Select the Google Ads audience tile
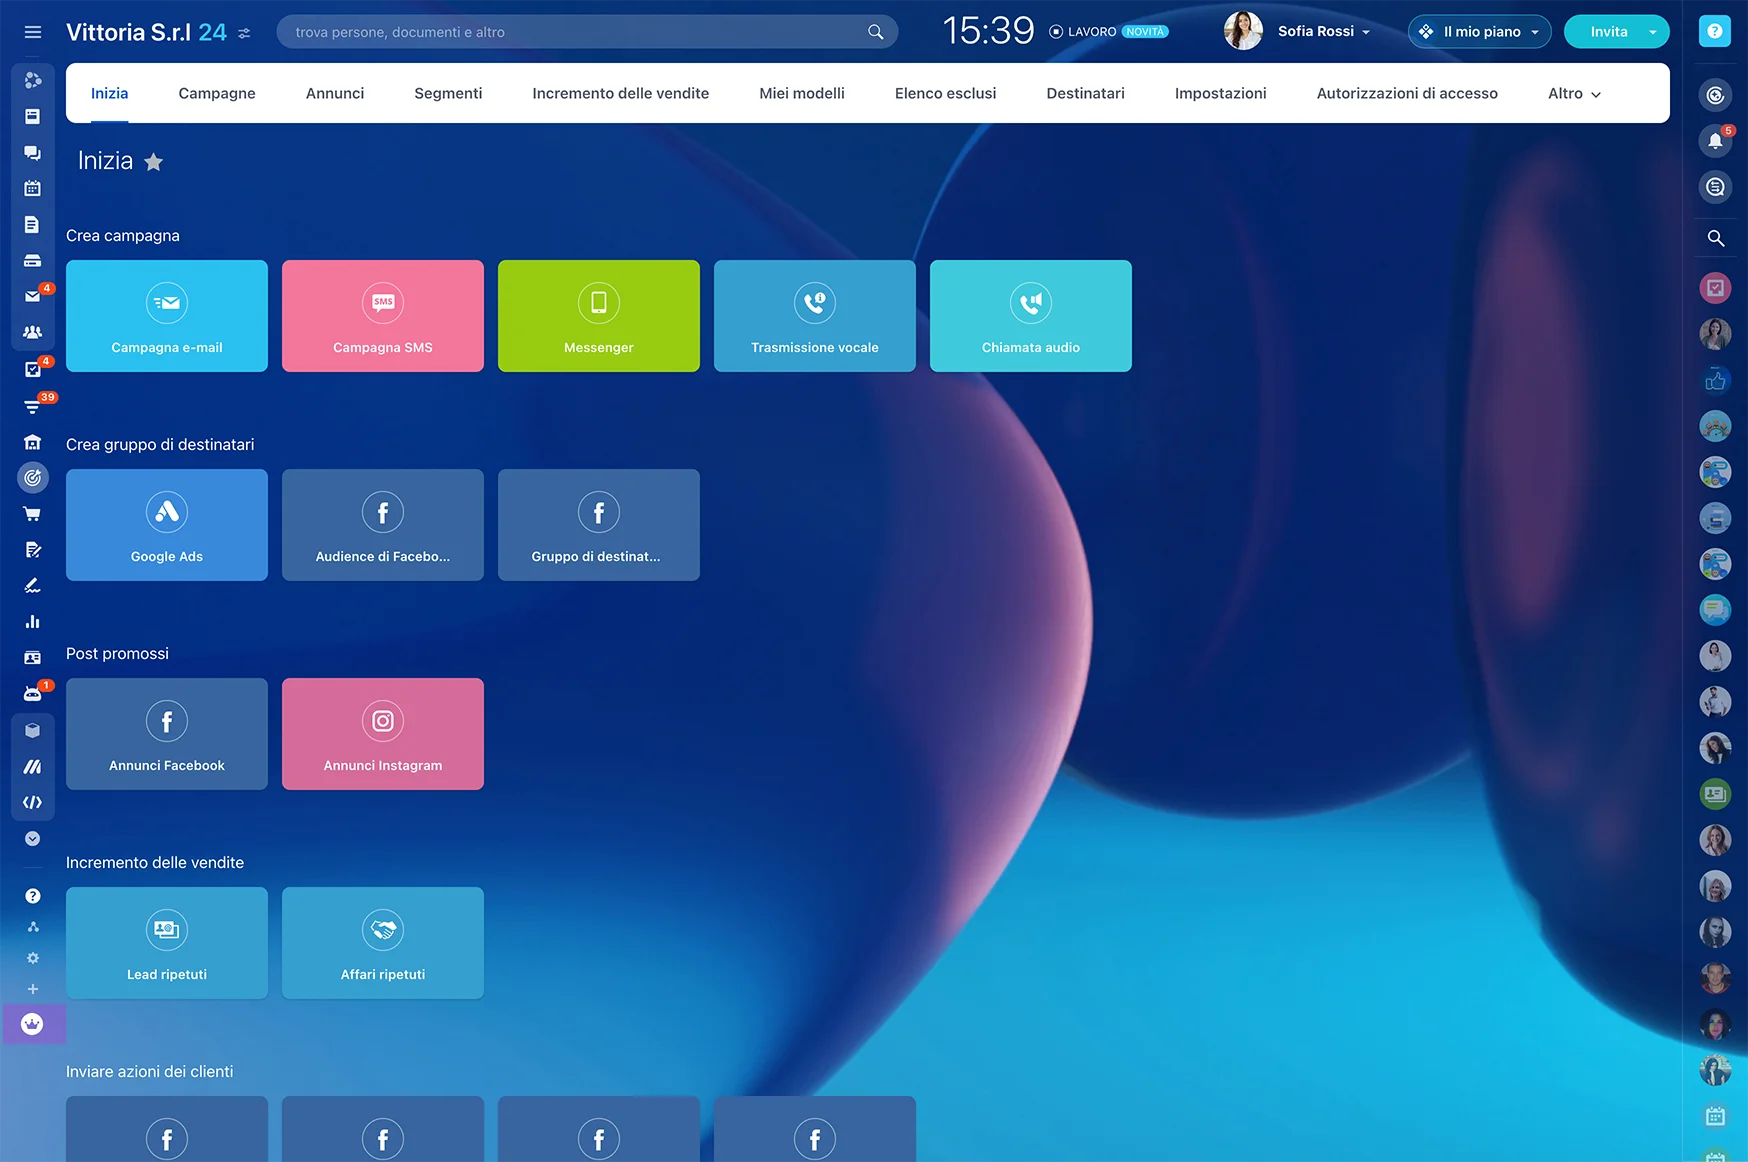This screenshot has width=1748, height=1162. 167,525
